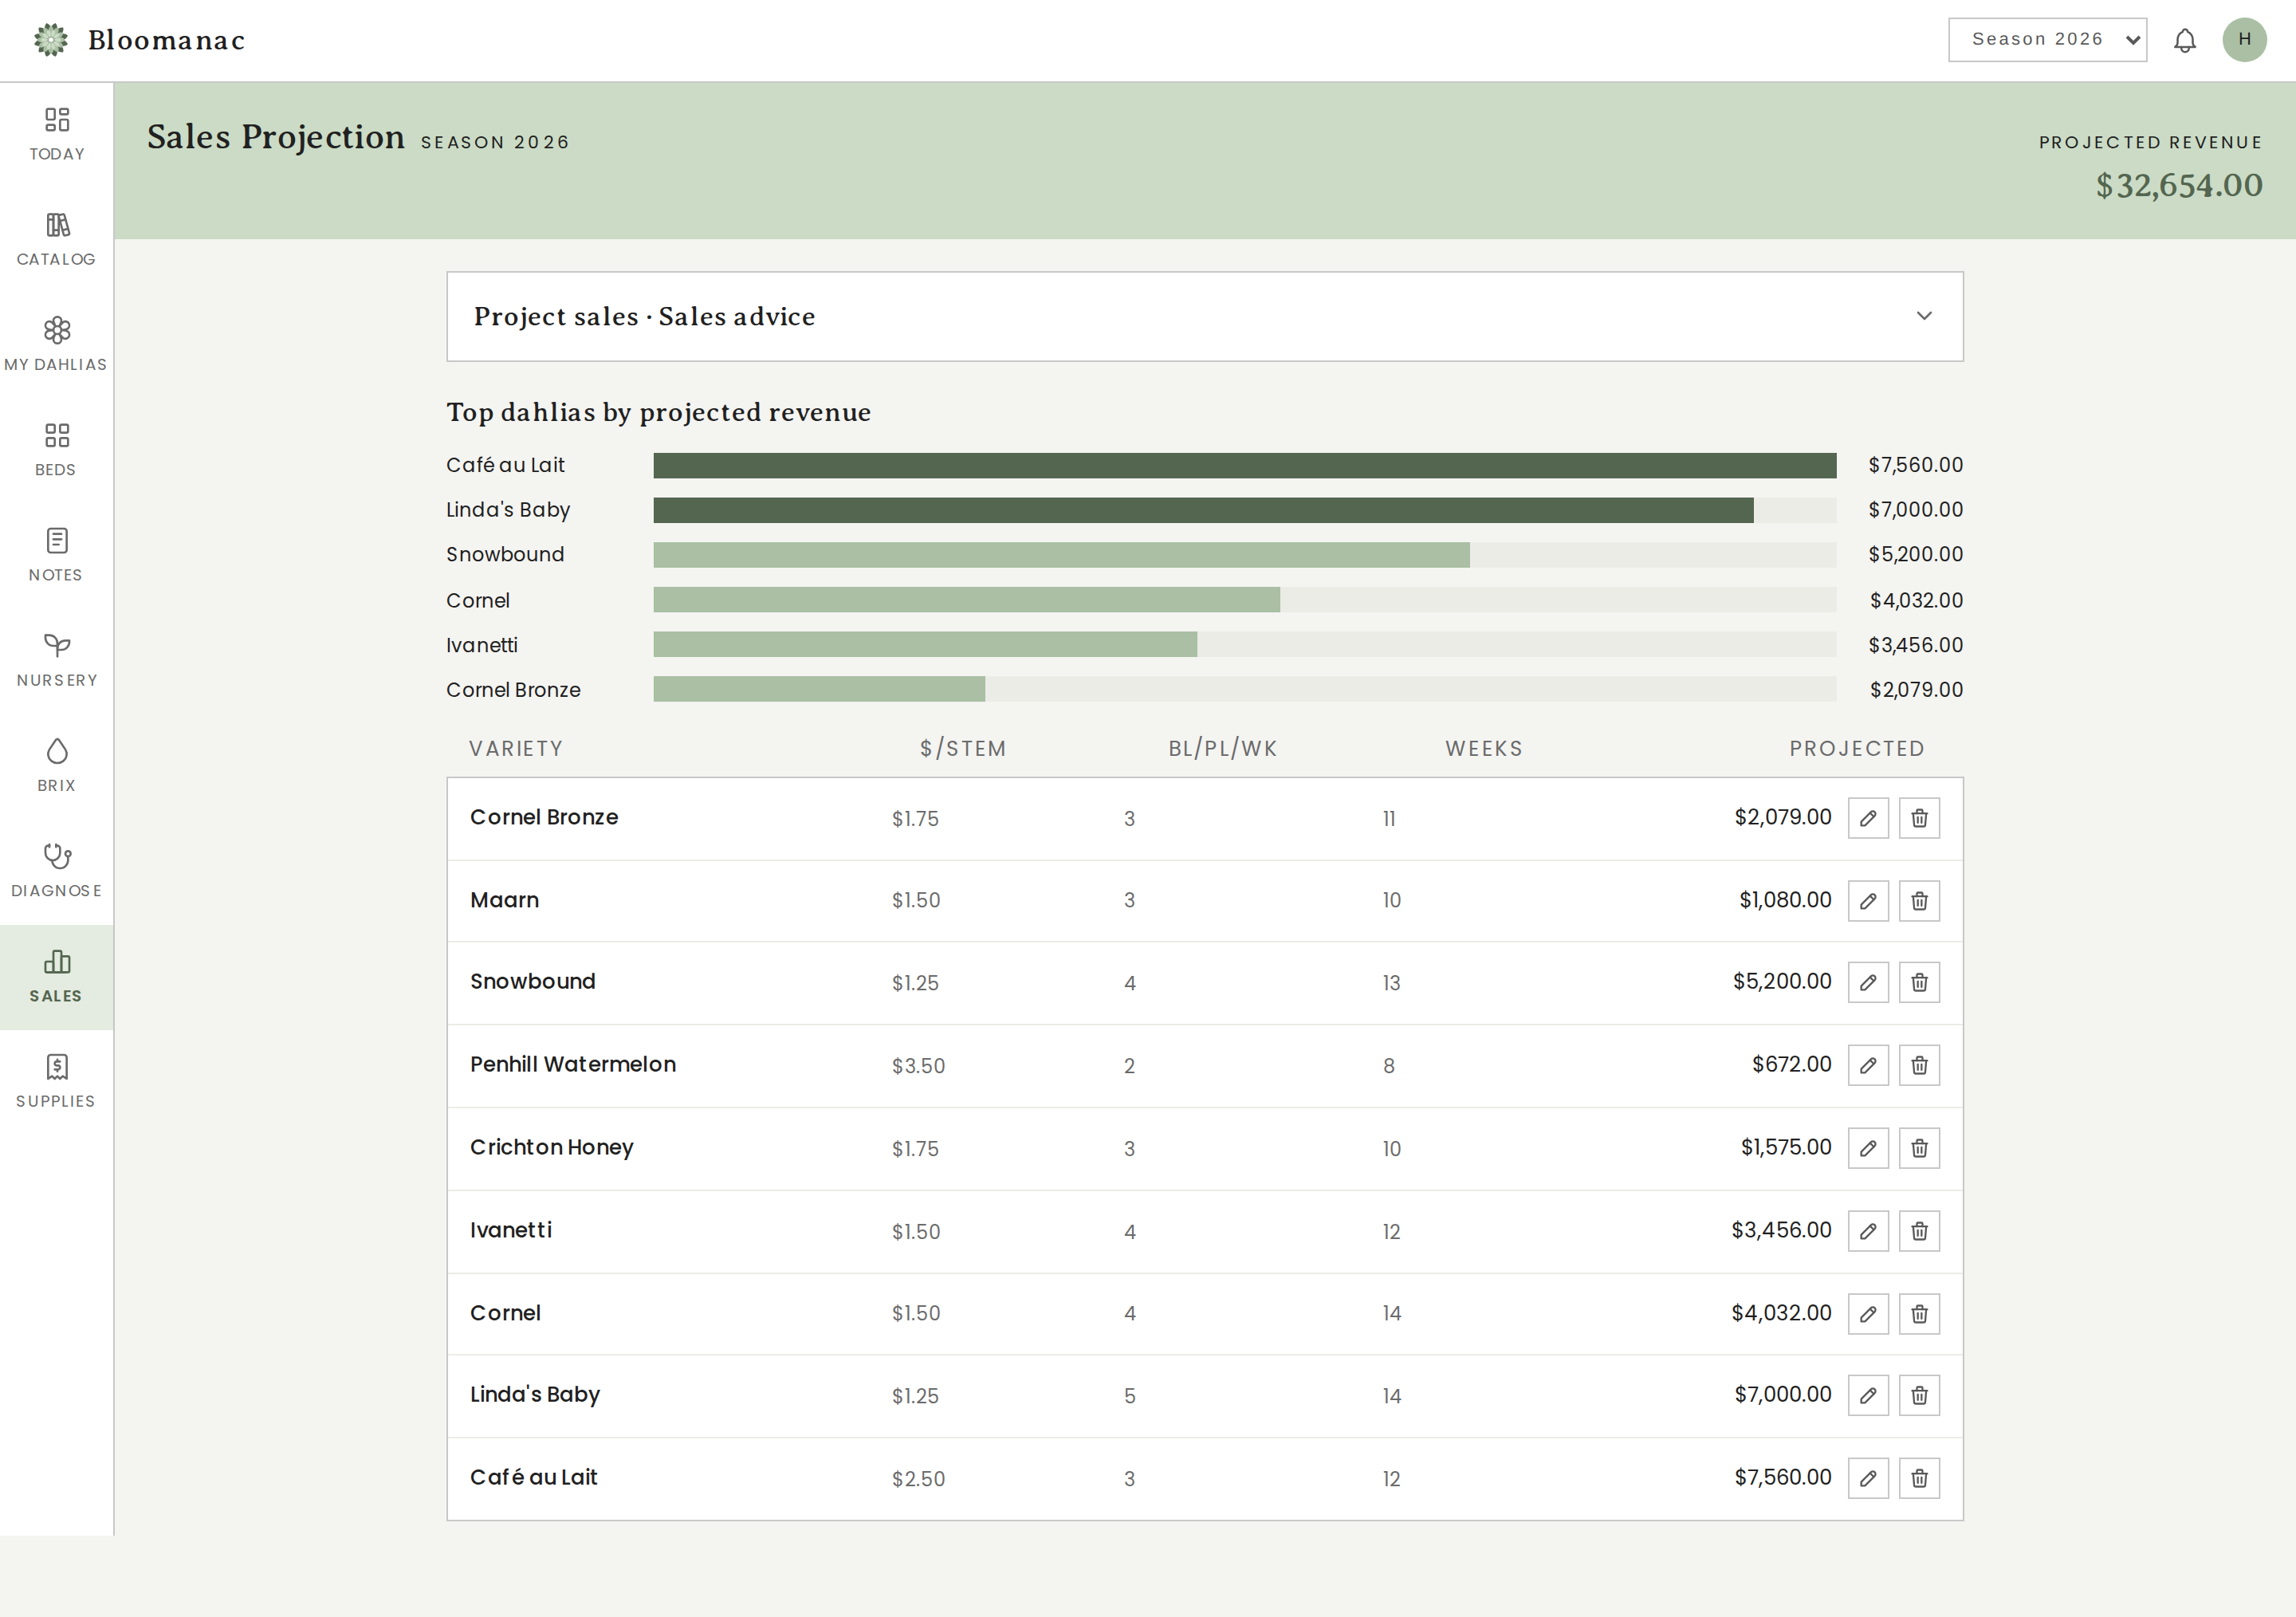This screenshot has height=1617, width=2296.
Task: Click Penhill Watermelon variety name
Action: [x=573, y=1064]
